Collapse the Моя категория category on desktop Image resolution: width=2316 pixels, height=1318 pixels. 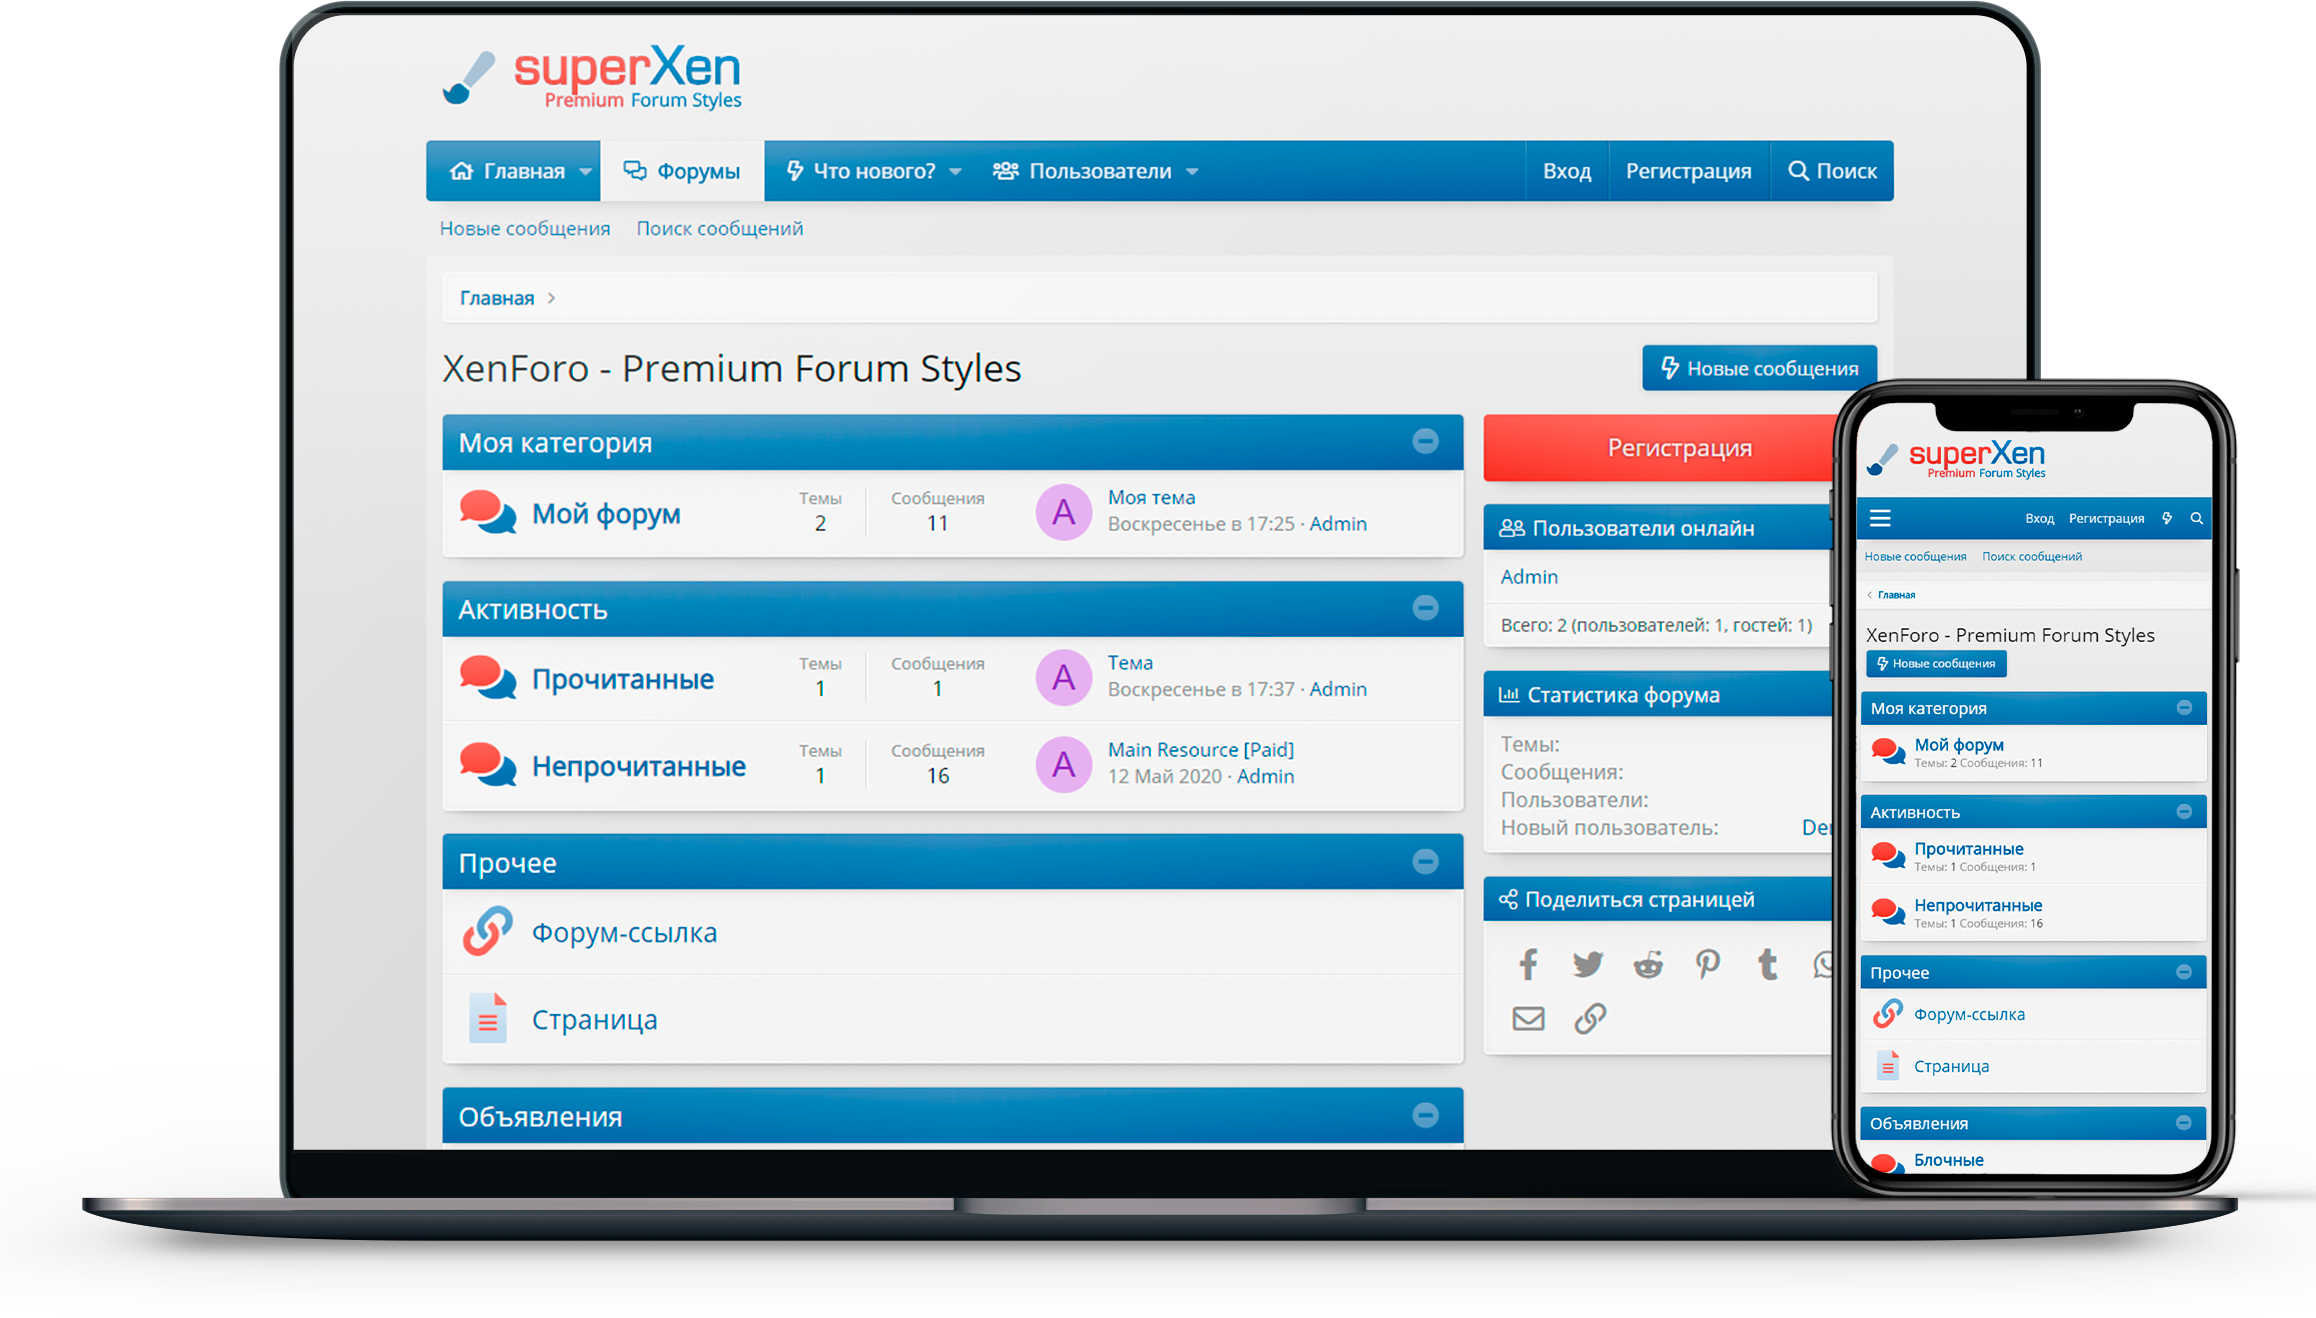pos(1425,441)
